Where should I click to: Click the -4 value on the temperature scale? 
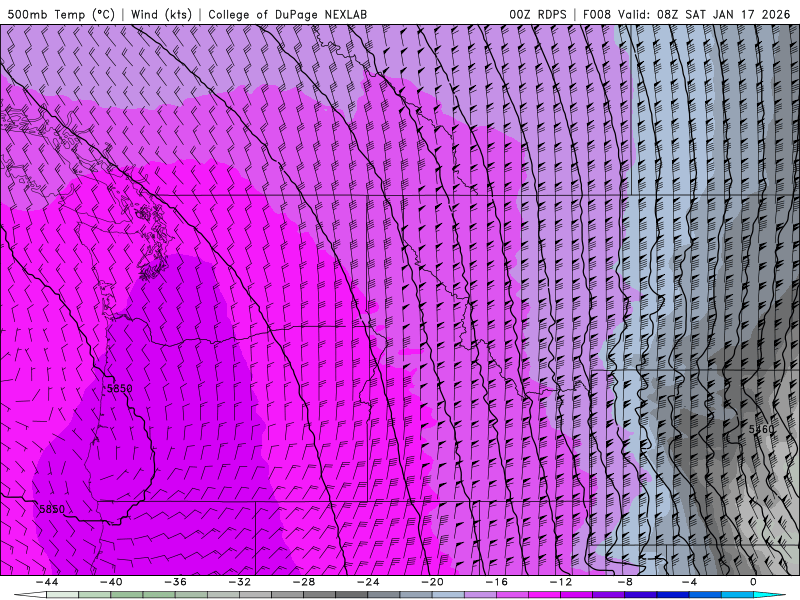pyautogui.click(x=690, y=582)
